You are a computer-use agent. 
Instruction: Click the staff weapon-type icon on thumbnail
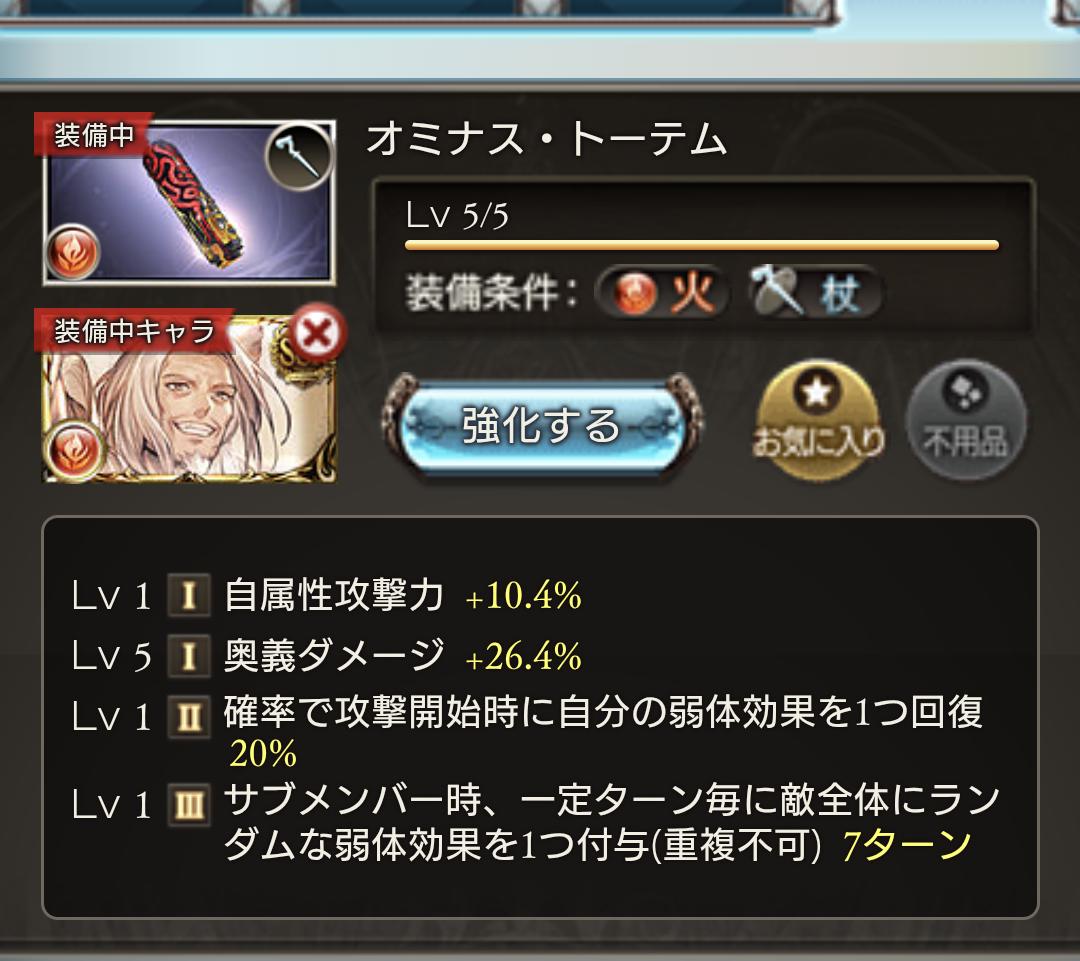[x=298, y=157]
